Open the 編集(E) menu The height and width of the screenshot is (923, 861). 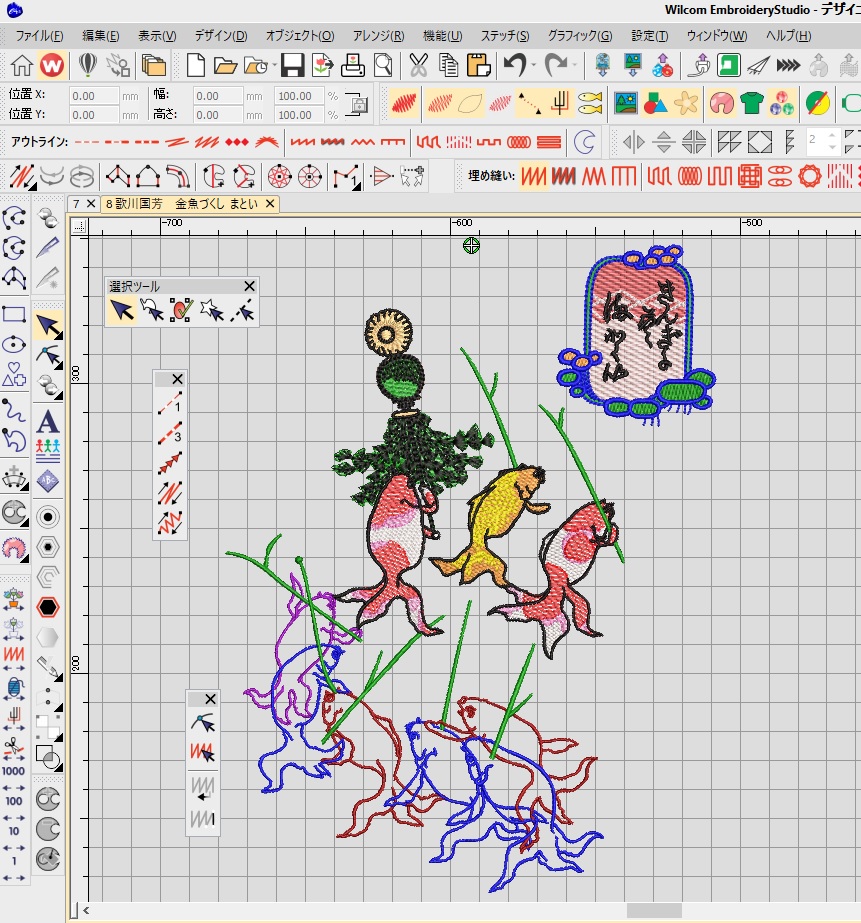click(x=101, y=36)
